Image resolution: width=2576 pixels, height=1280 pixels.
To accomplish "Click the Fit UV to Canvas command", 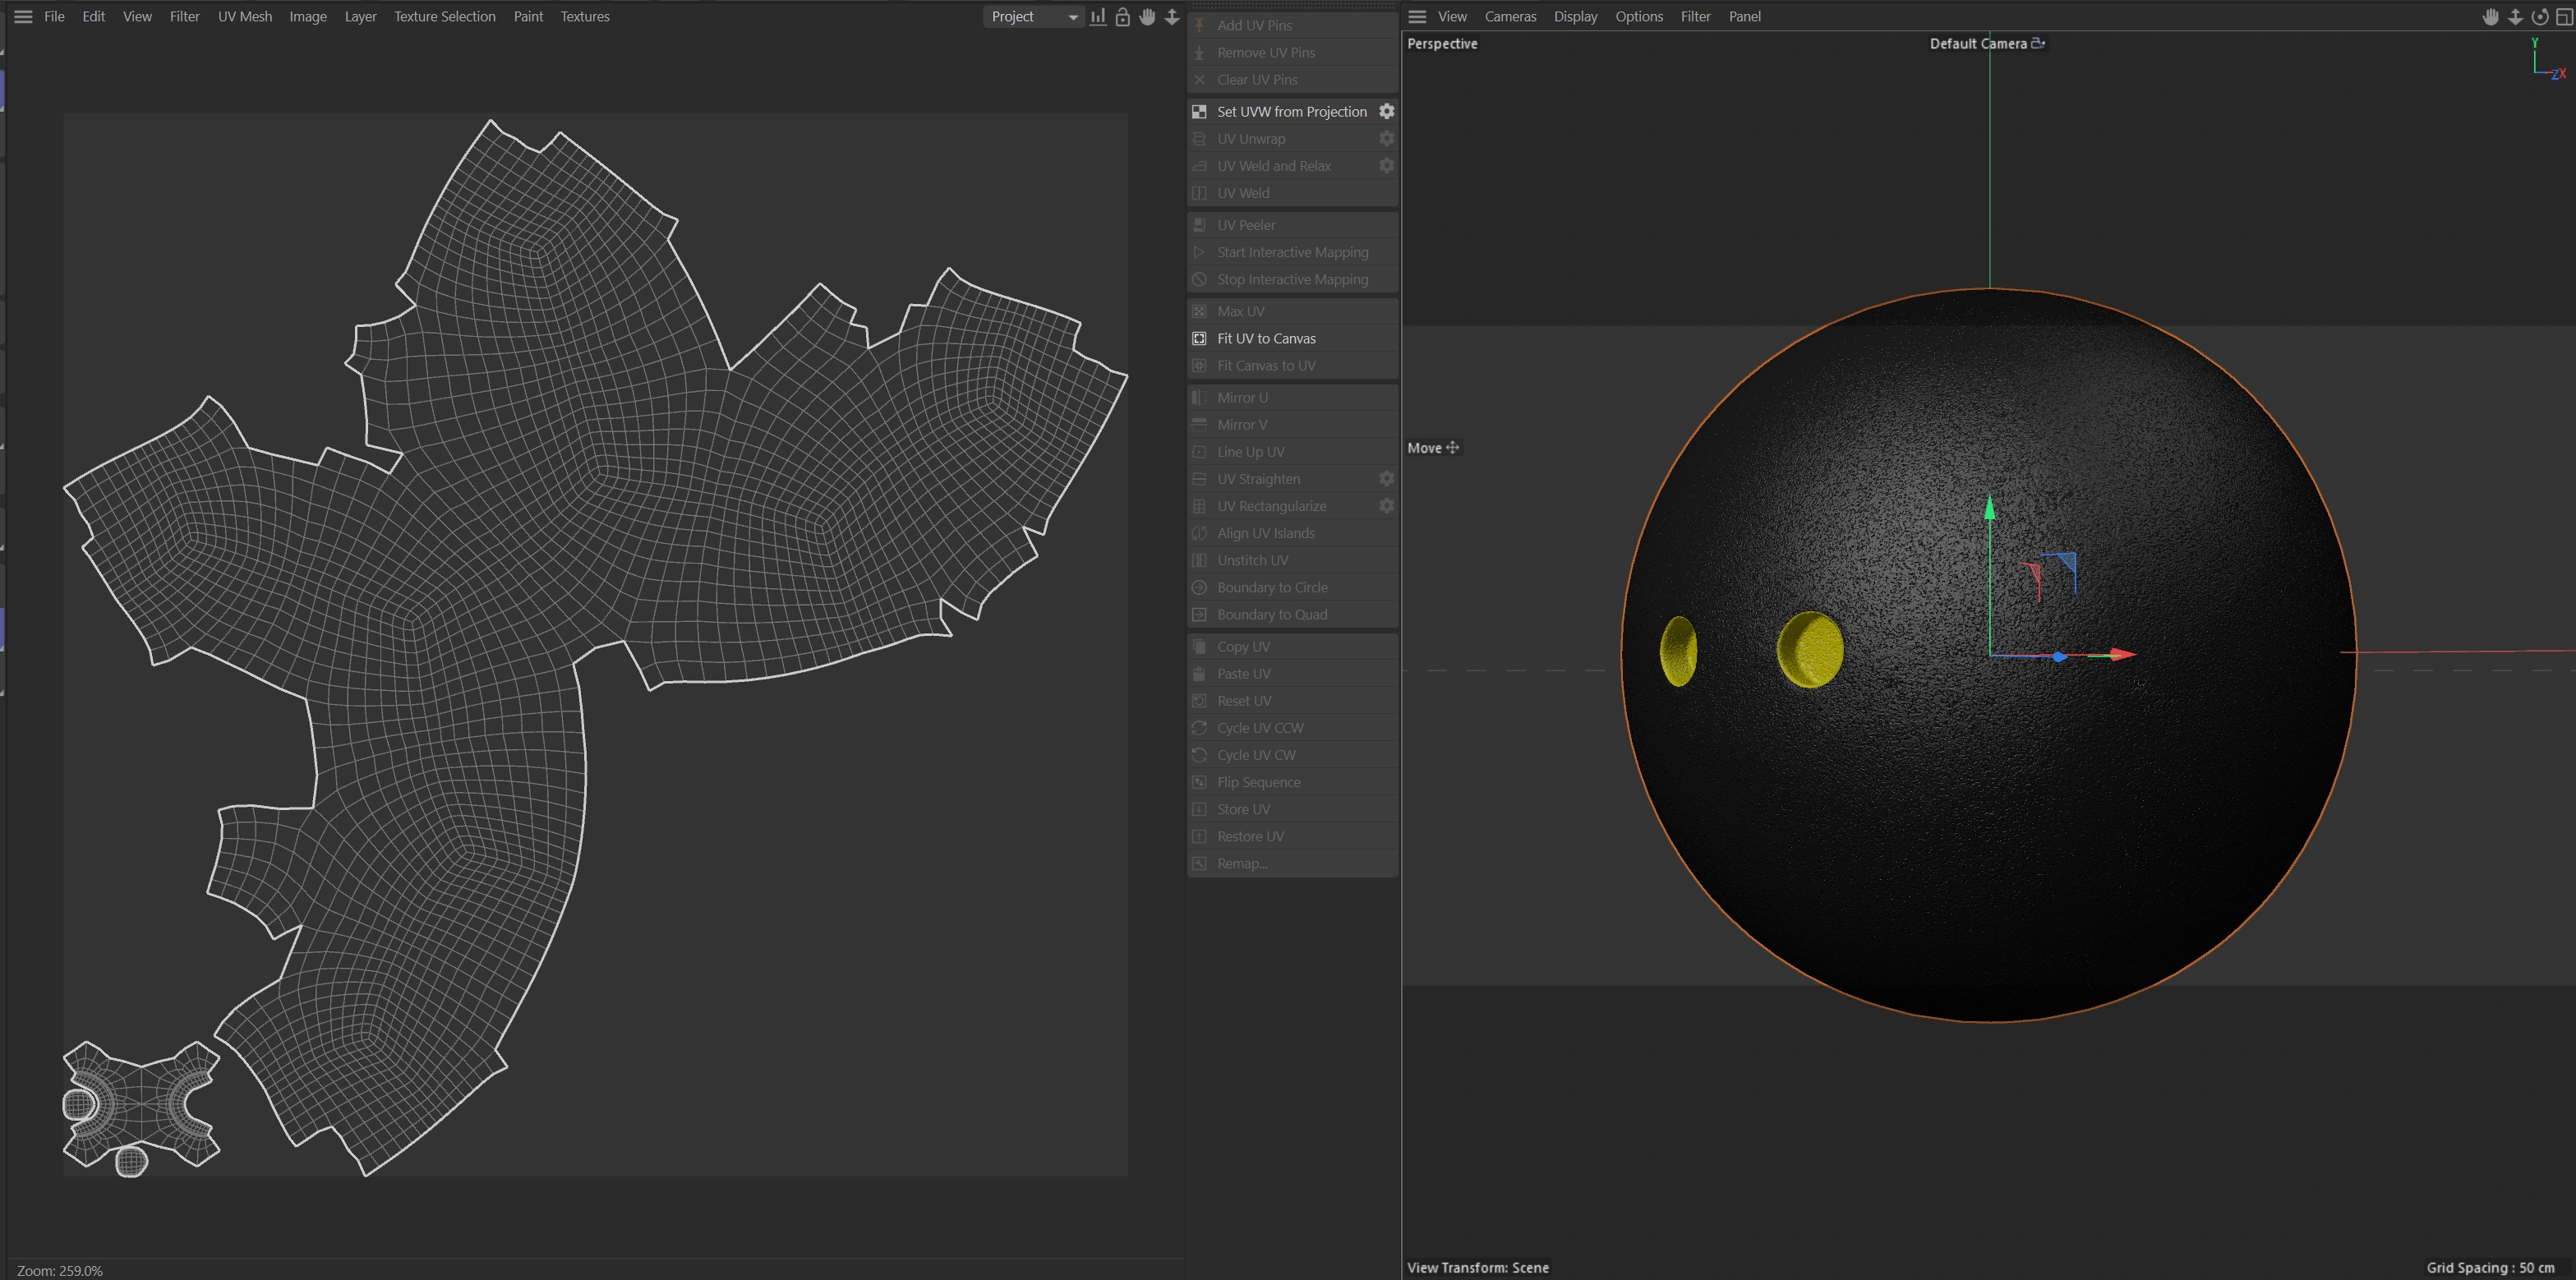I will click(x=1266, y=339).
